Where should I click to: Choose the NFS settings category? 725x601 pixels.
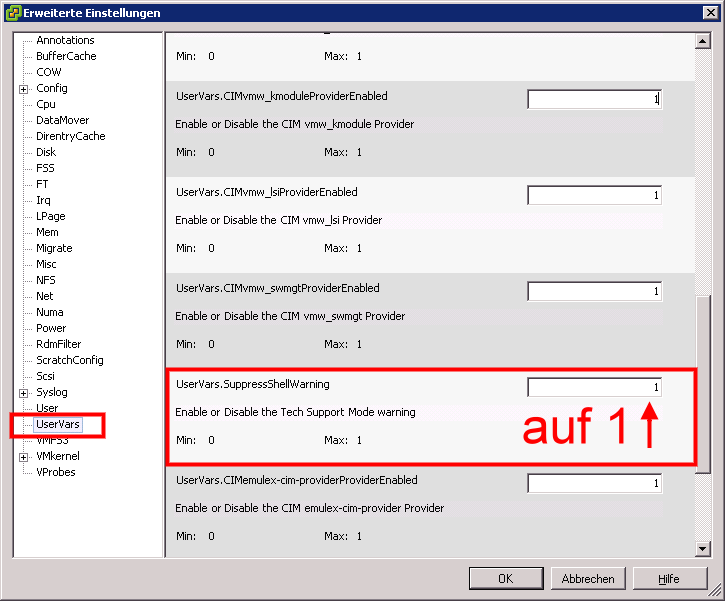46,280
